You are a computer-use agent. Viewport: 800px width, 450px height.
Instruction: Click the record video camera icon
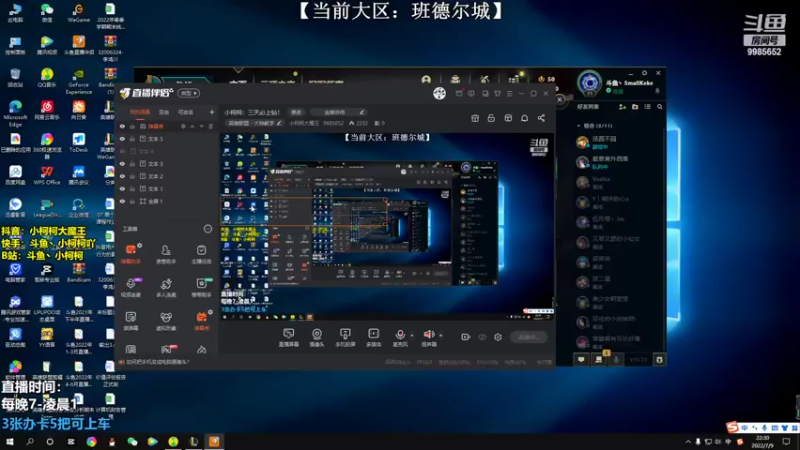(465, 337)
